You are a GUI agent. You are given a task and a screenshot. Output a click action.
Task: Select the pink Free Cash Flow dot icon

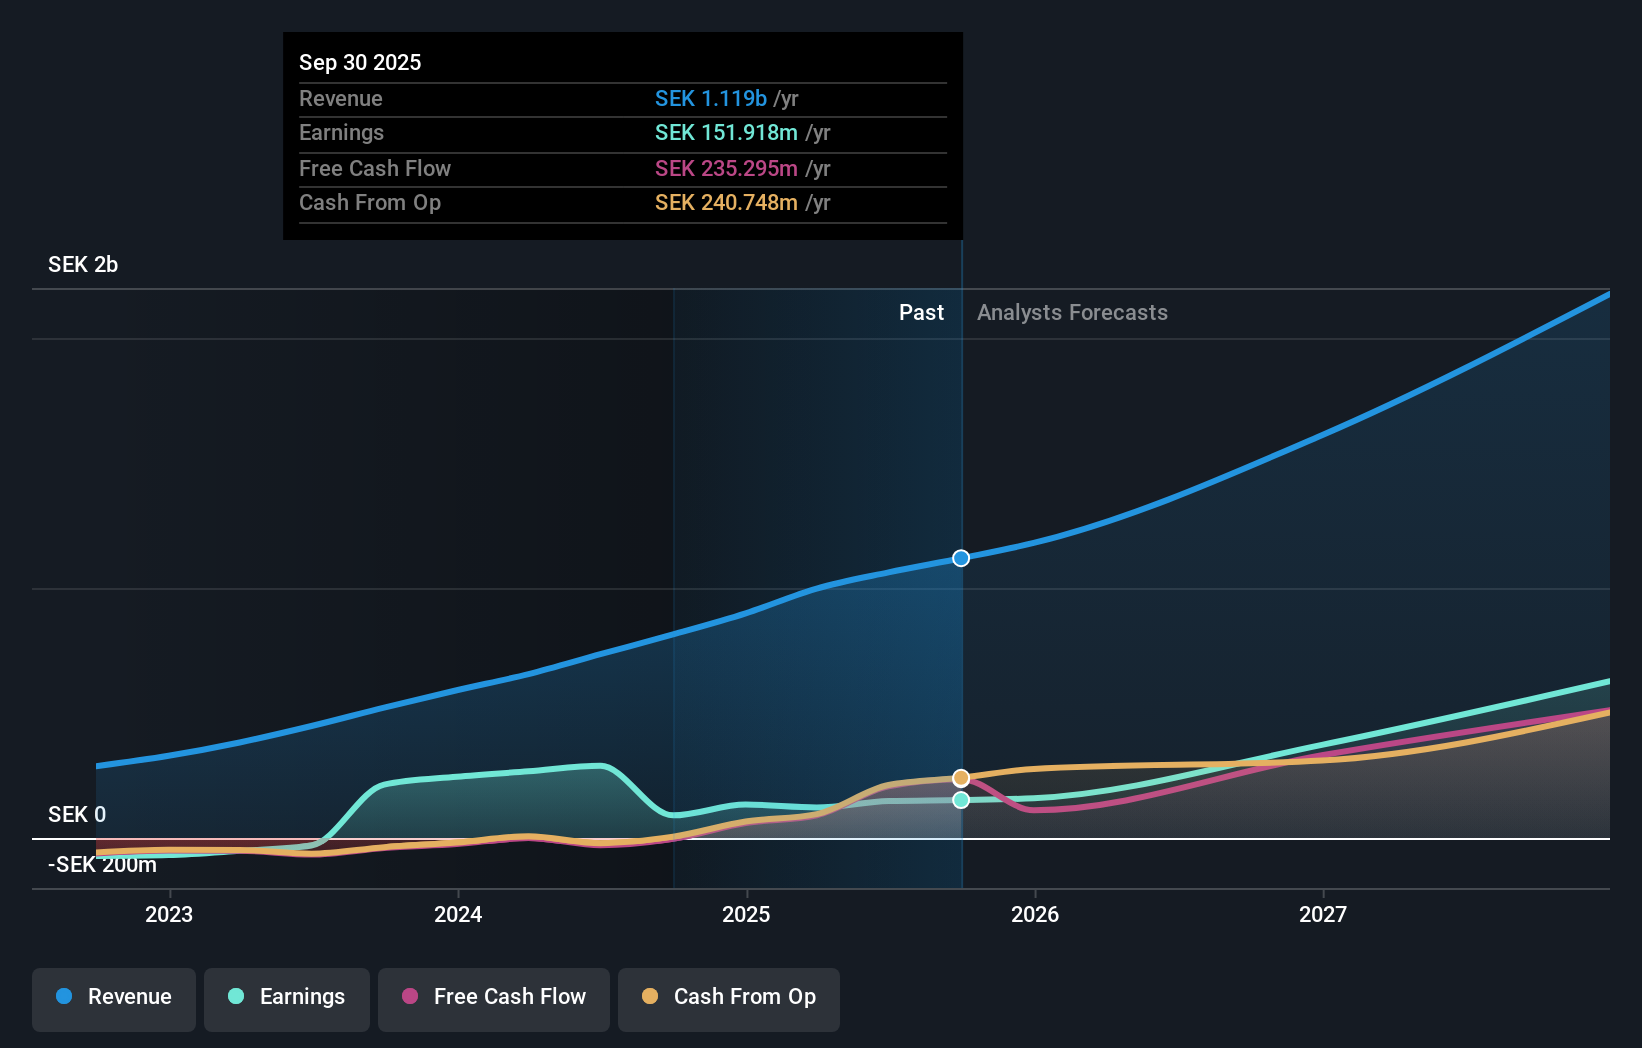(411, 997)
